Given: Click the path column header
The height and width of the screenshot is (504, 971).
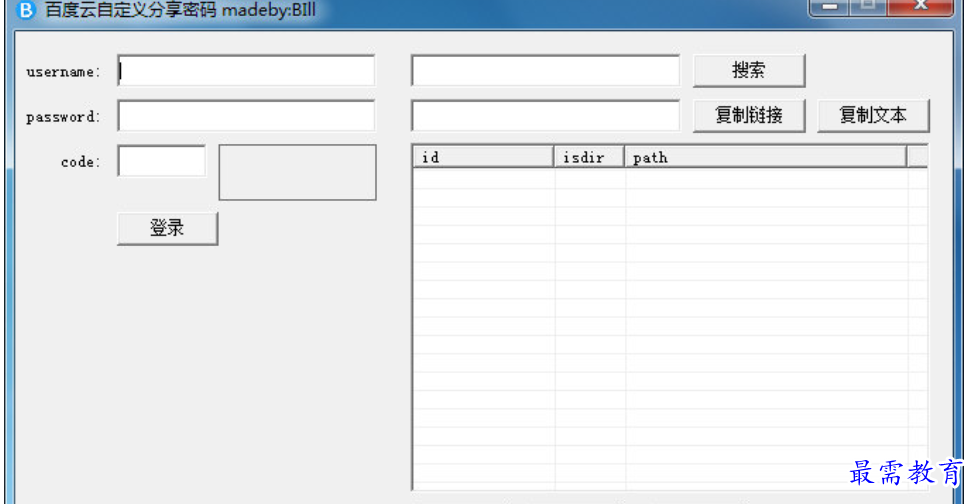Looking at the screenshot, I should point(765,157).
